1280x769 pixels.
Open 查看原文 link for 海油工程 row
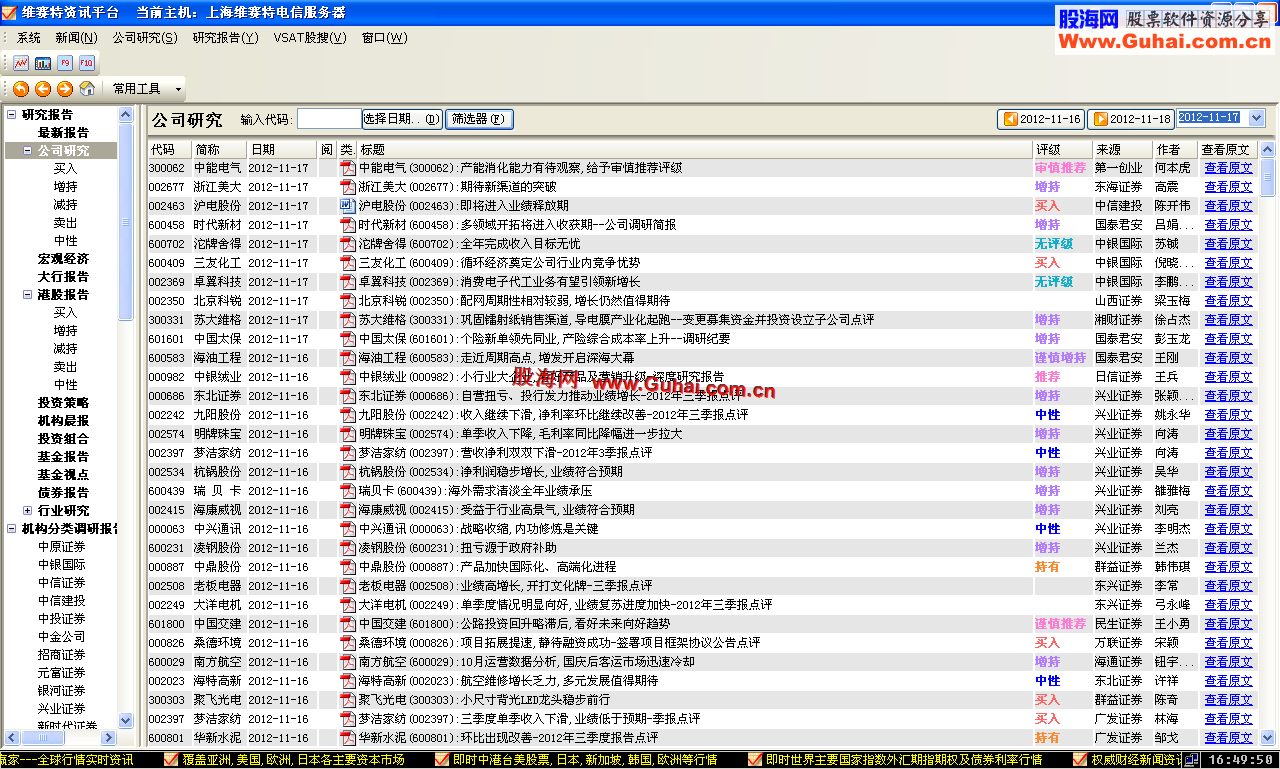click(1228, 358)
